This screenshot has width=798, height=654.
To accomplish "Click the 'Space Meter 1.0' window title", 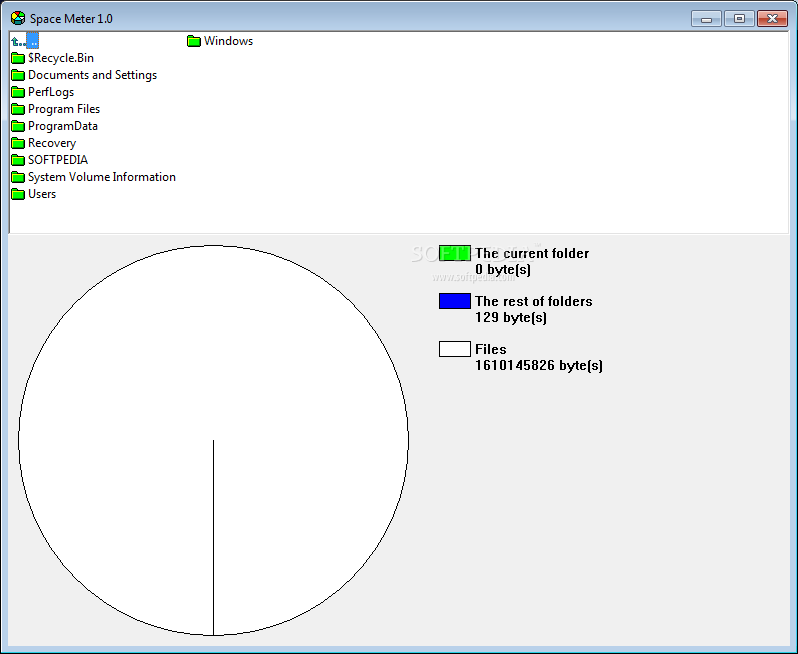I will (x=71, y=19).
